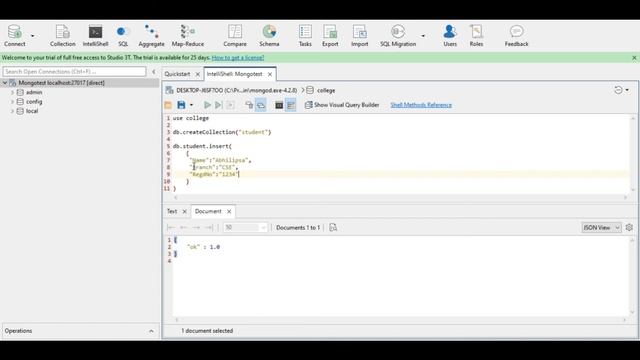Run the entire script with play button
The image size is (640, 360).
(207, 105)
